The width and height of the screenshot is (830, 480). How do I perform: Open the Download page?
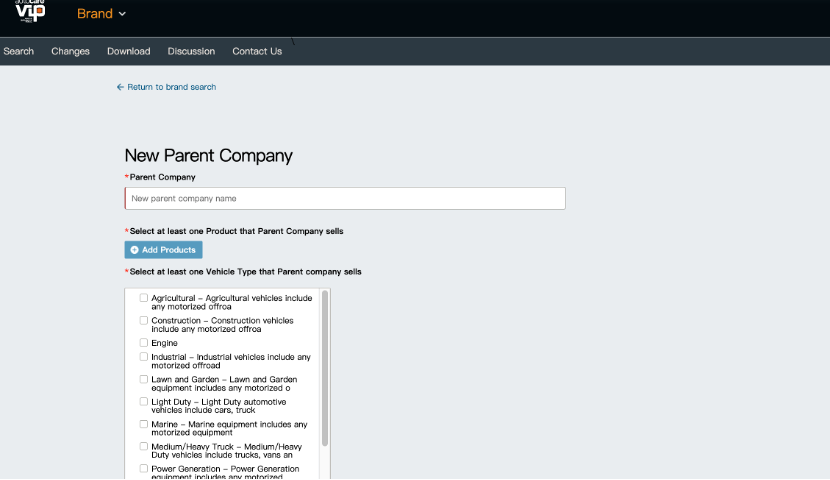[129, 51]
